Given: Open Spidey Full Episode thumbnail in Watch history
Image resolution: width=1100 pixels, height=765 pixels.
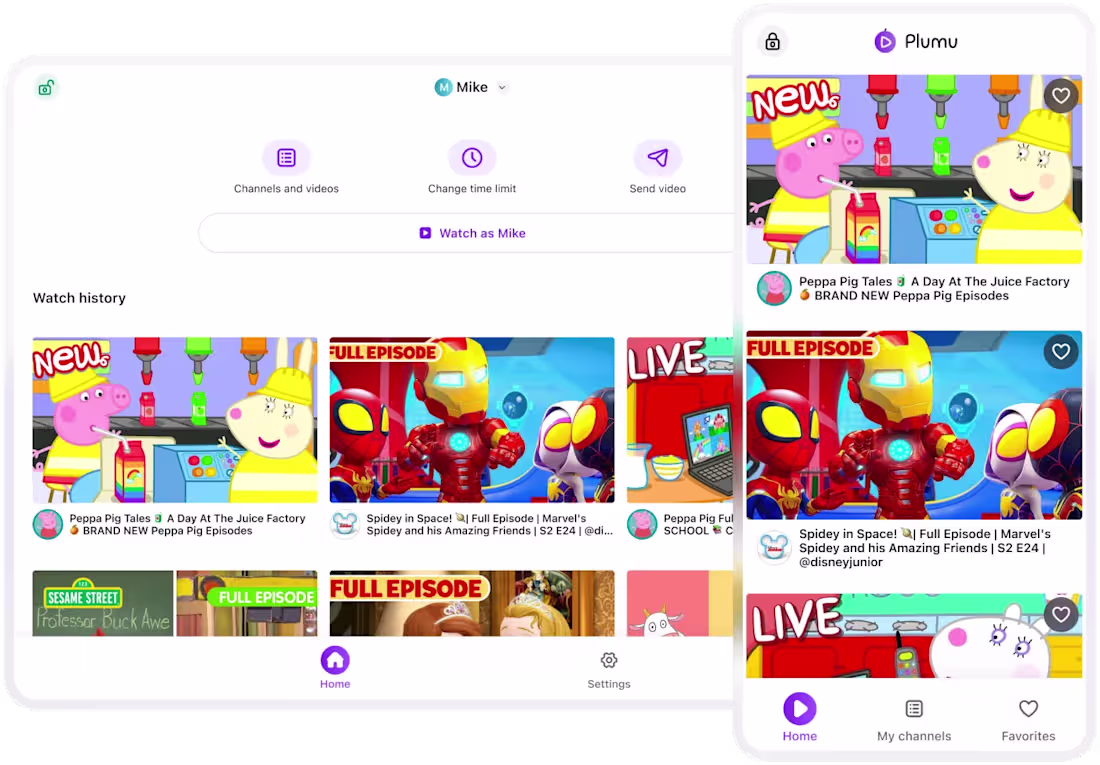Looking at the screenshot, I should pyautogui.click(x=472, y=420).
